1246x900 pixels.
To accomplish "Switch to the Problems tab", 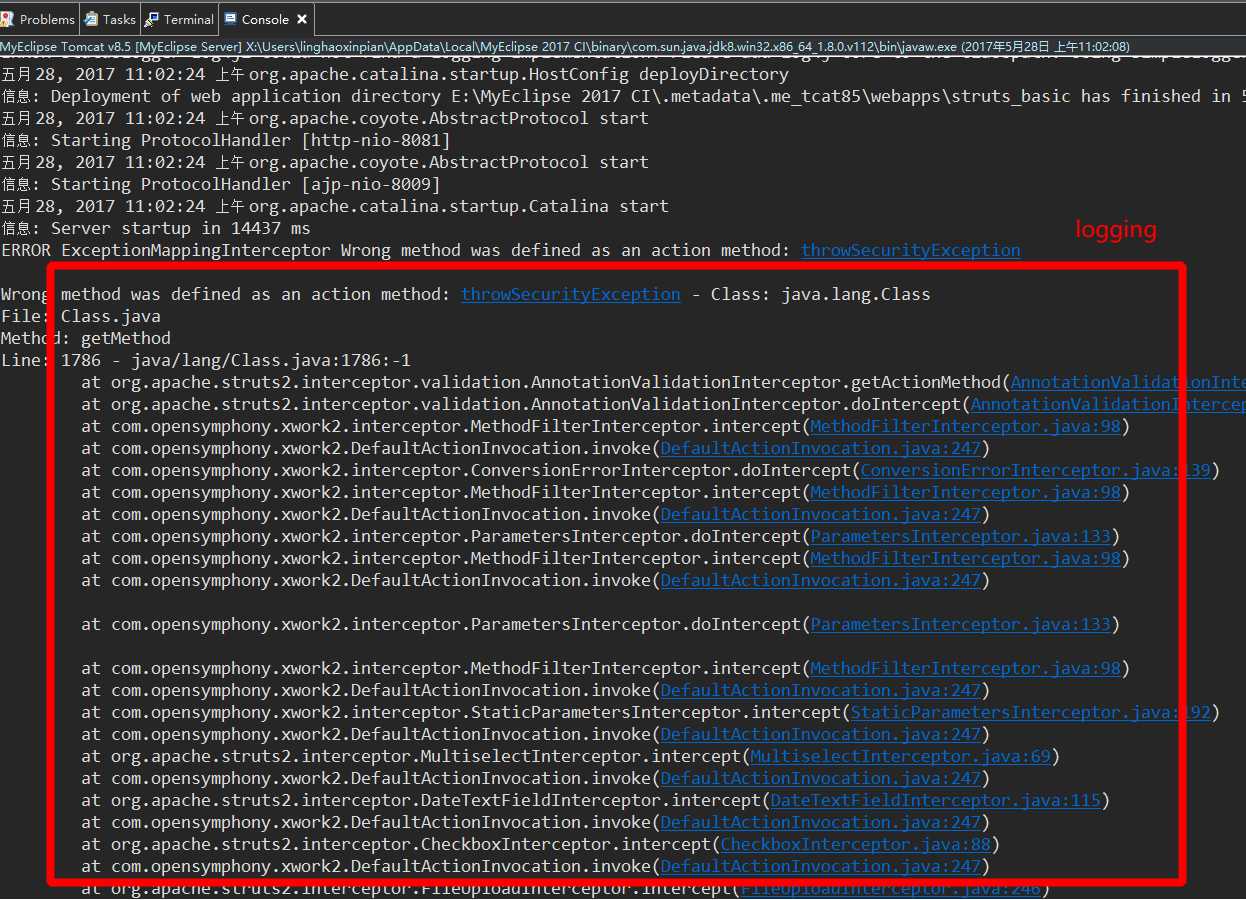I will [38, 19].
